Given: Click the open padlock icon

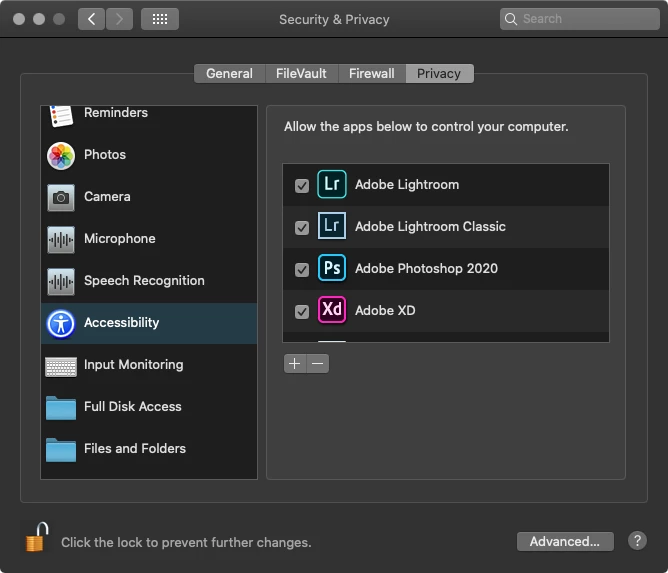Looking at the screenshot, I should pos(36,537).
